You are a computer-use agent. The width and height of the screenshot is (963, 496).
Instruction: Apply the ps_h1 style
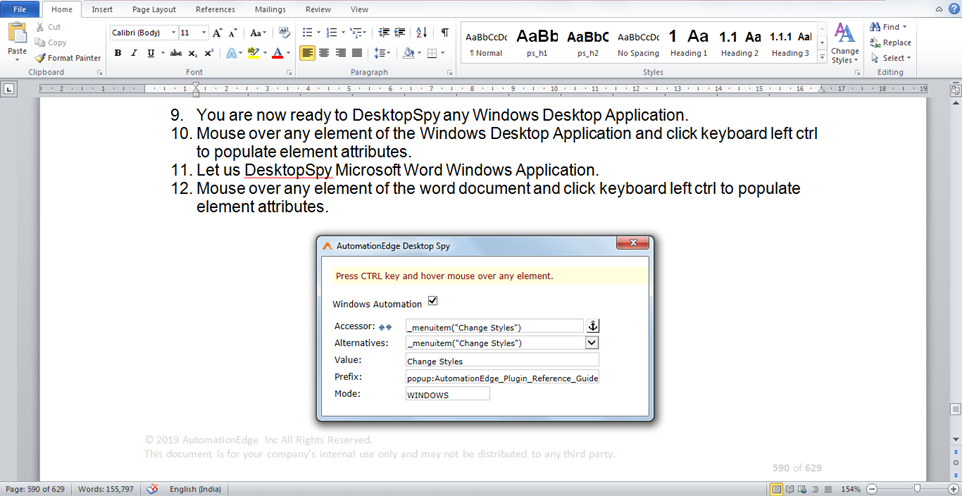click(537, 43)
